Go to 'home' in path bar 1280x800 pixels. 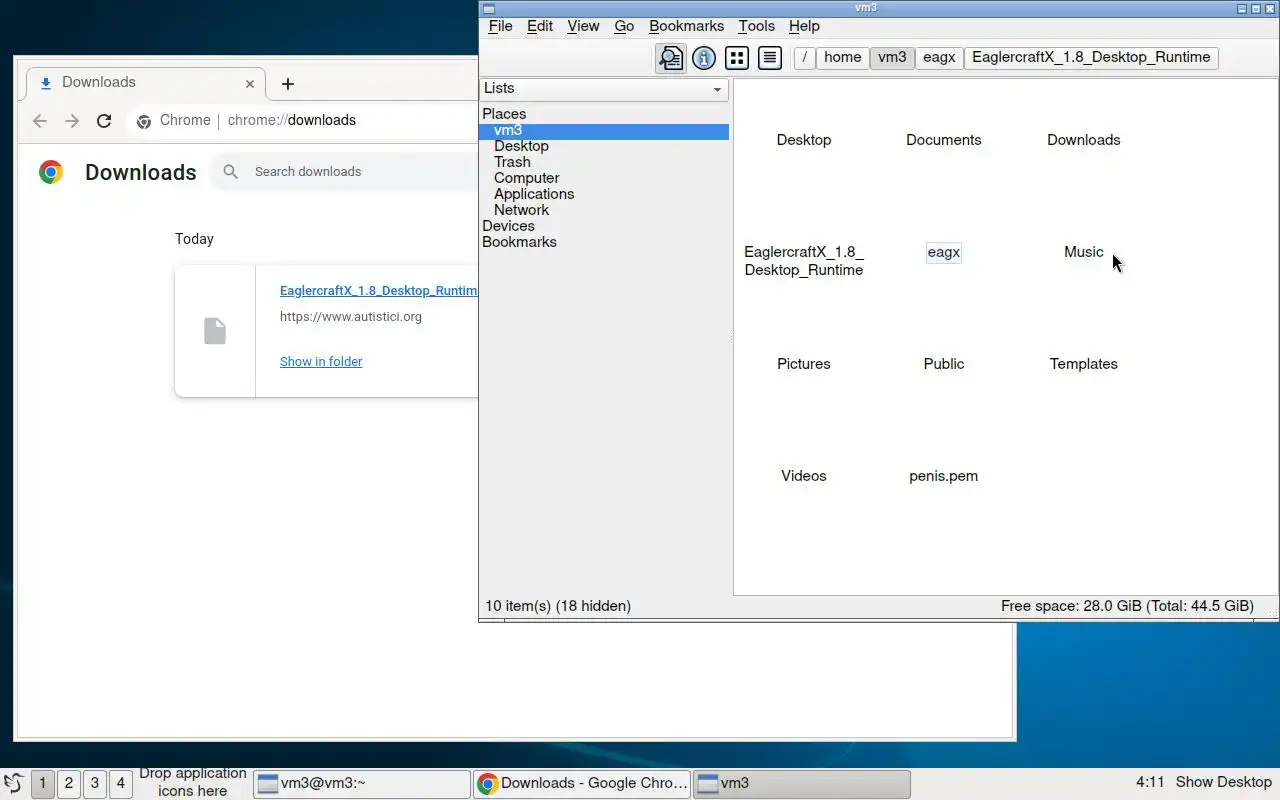(843, 57)
